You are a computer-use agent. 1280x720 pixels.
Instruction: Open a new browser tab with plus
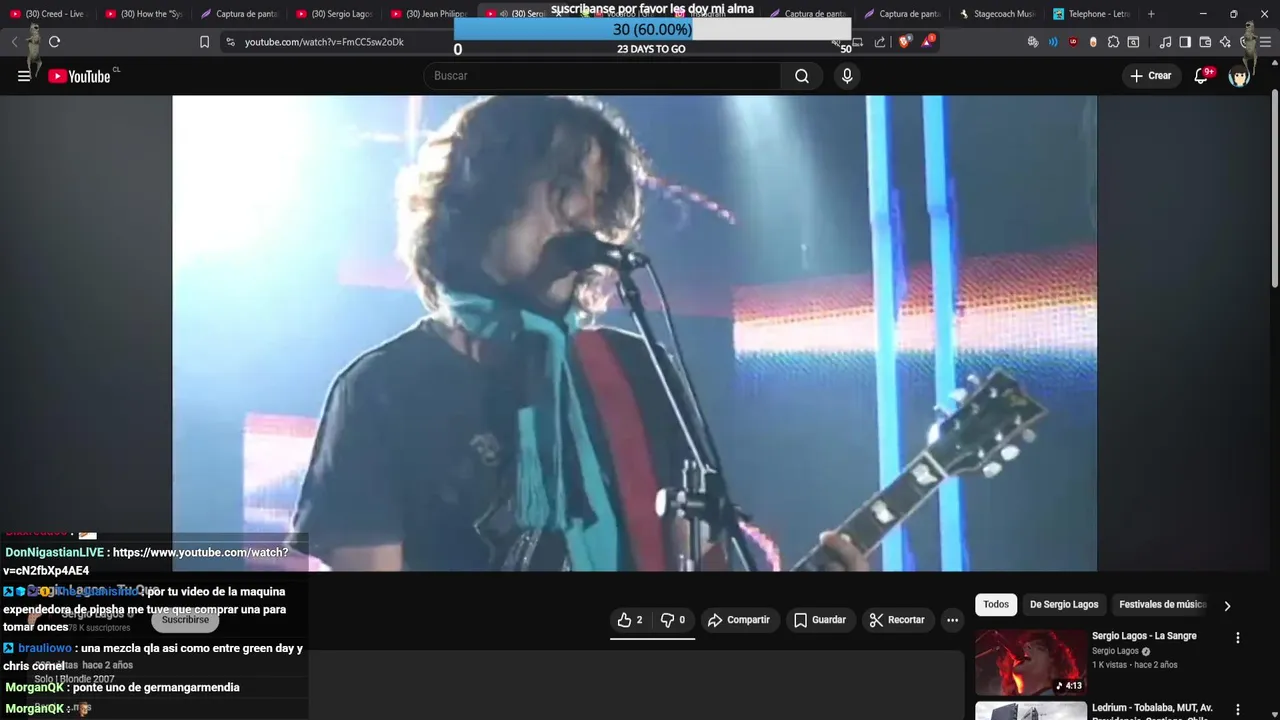click(x=1151, y=14)
